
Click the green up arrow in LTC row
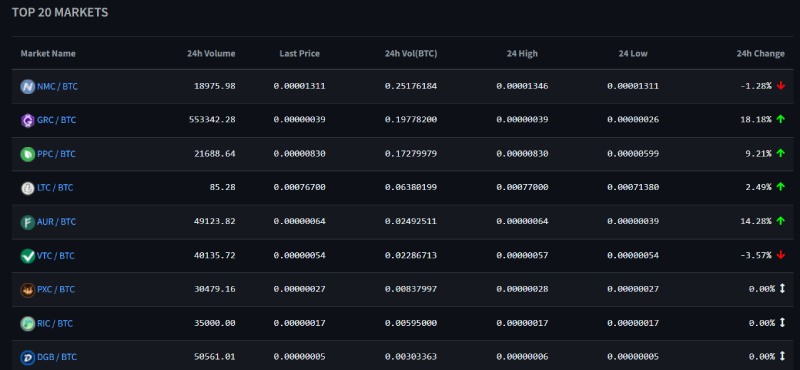click(x=780, y=187)
